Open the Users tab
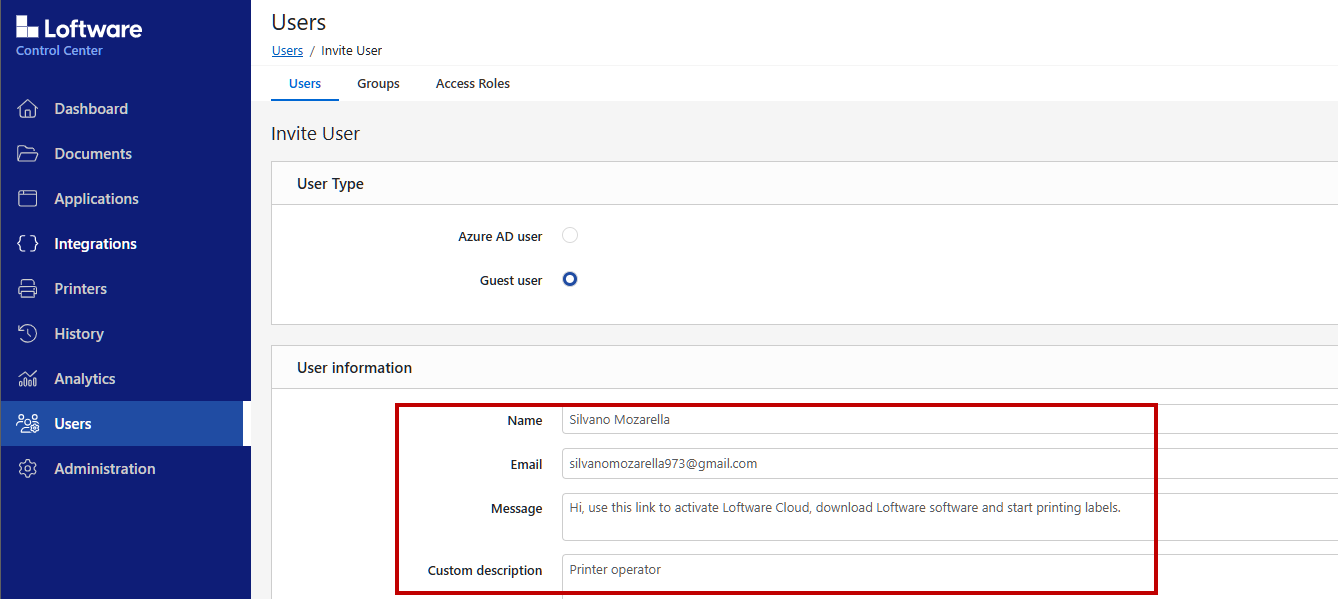1338x599 pixels. pos(305,84)
